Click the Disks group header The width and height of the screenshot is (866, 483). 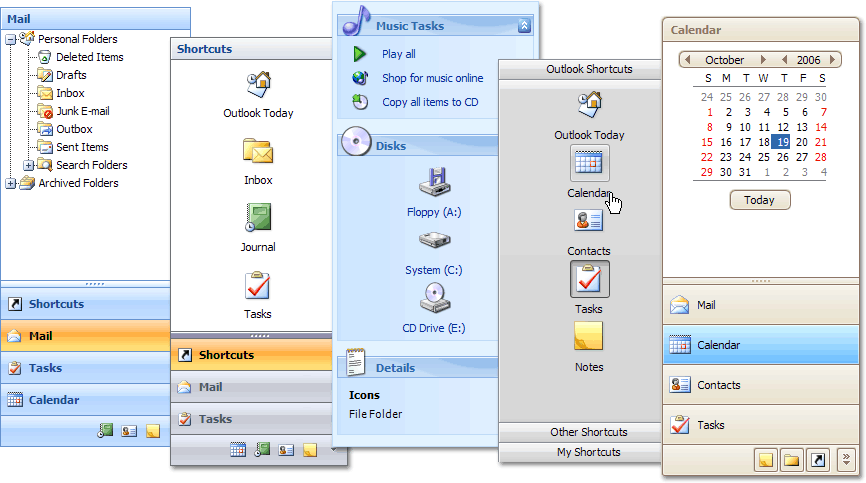coord(418,146)
